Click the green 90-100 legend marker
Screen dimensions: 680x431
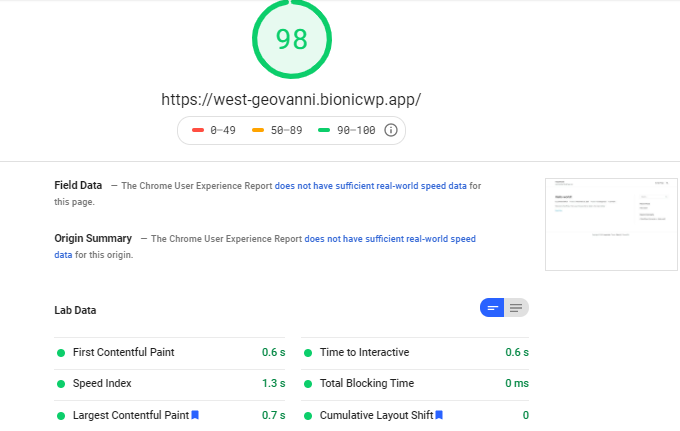point(324,130)
